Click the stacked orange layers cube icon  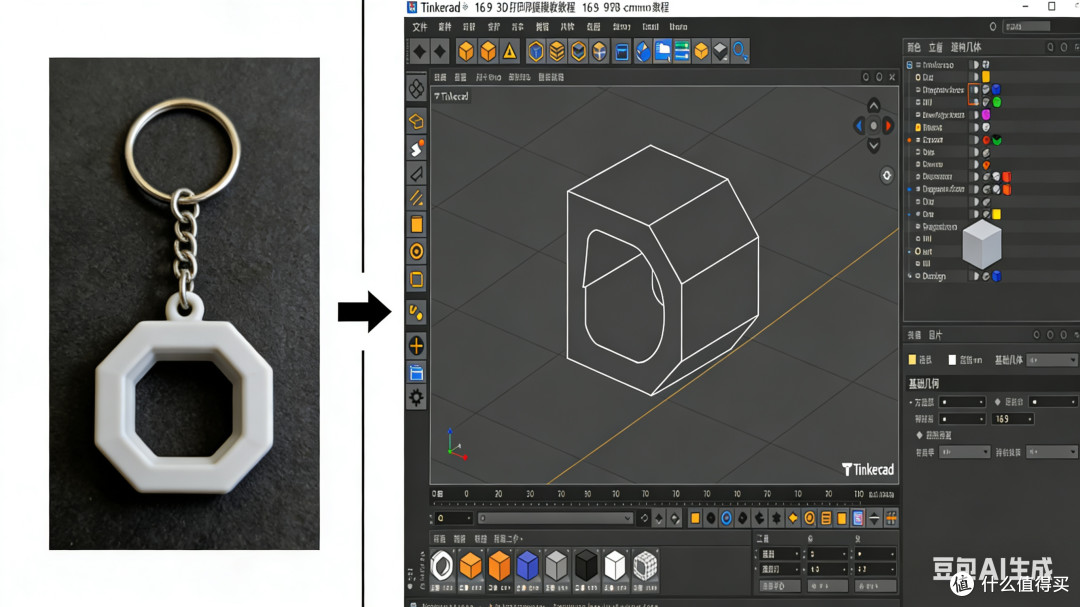point(557,51)
